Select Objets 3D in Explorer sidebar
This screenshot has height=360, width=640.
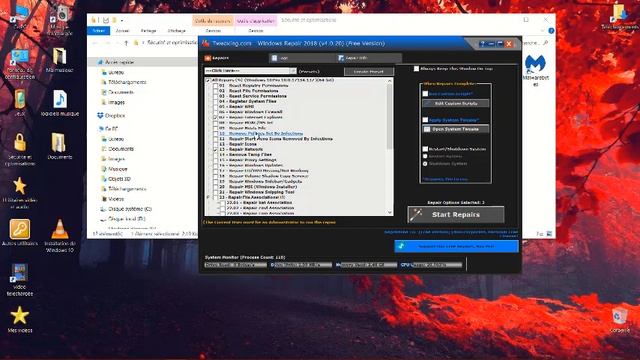116,179
